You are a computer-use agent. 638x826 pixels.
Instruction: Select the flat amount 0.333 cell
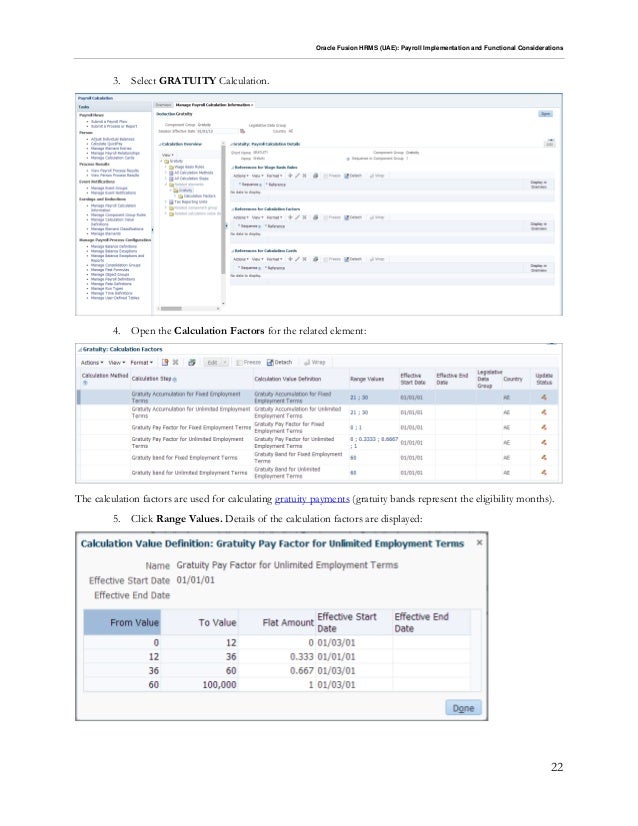(x=277, y=656)
